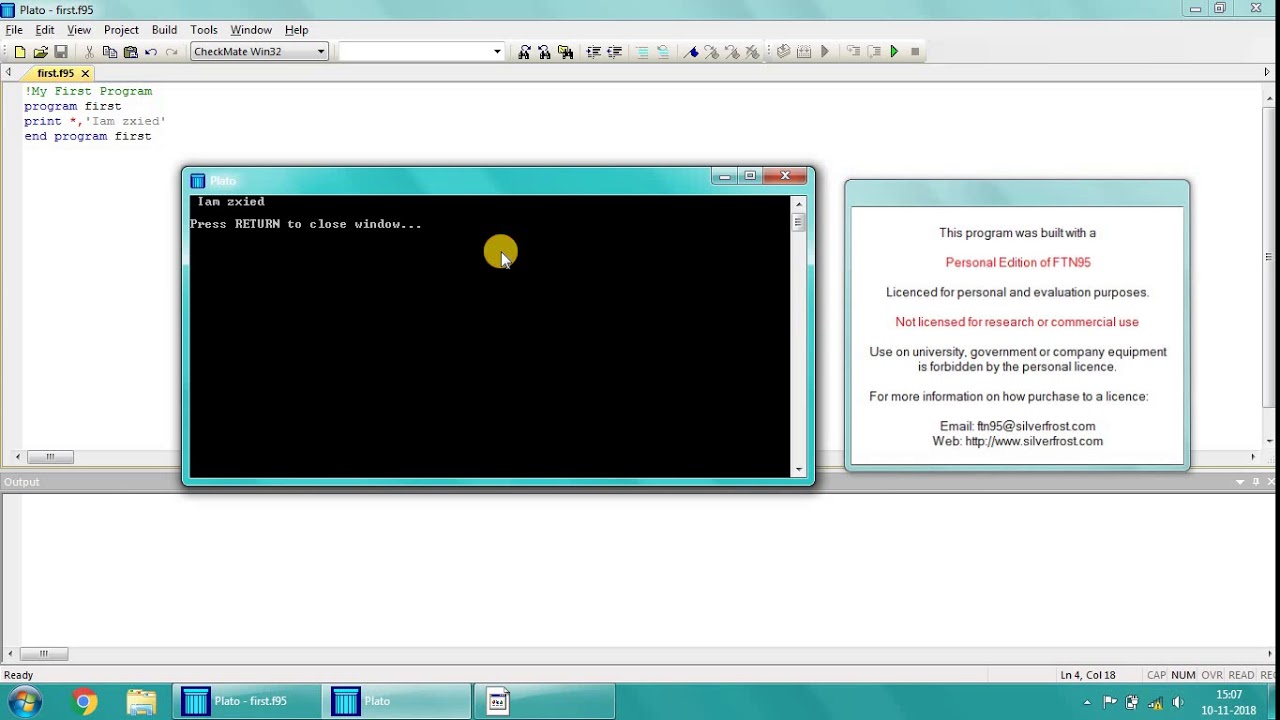Viewport: 1280px width, 720px height.
Task: Click the 'Iam zxied' console output
Action: coord(231,202)
